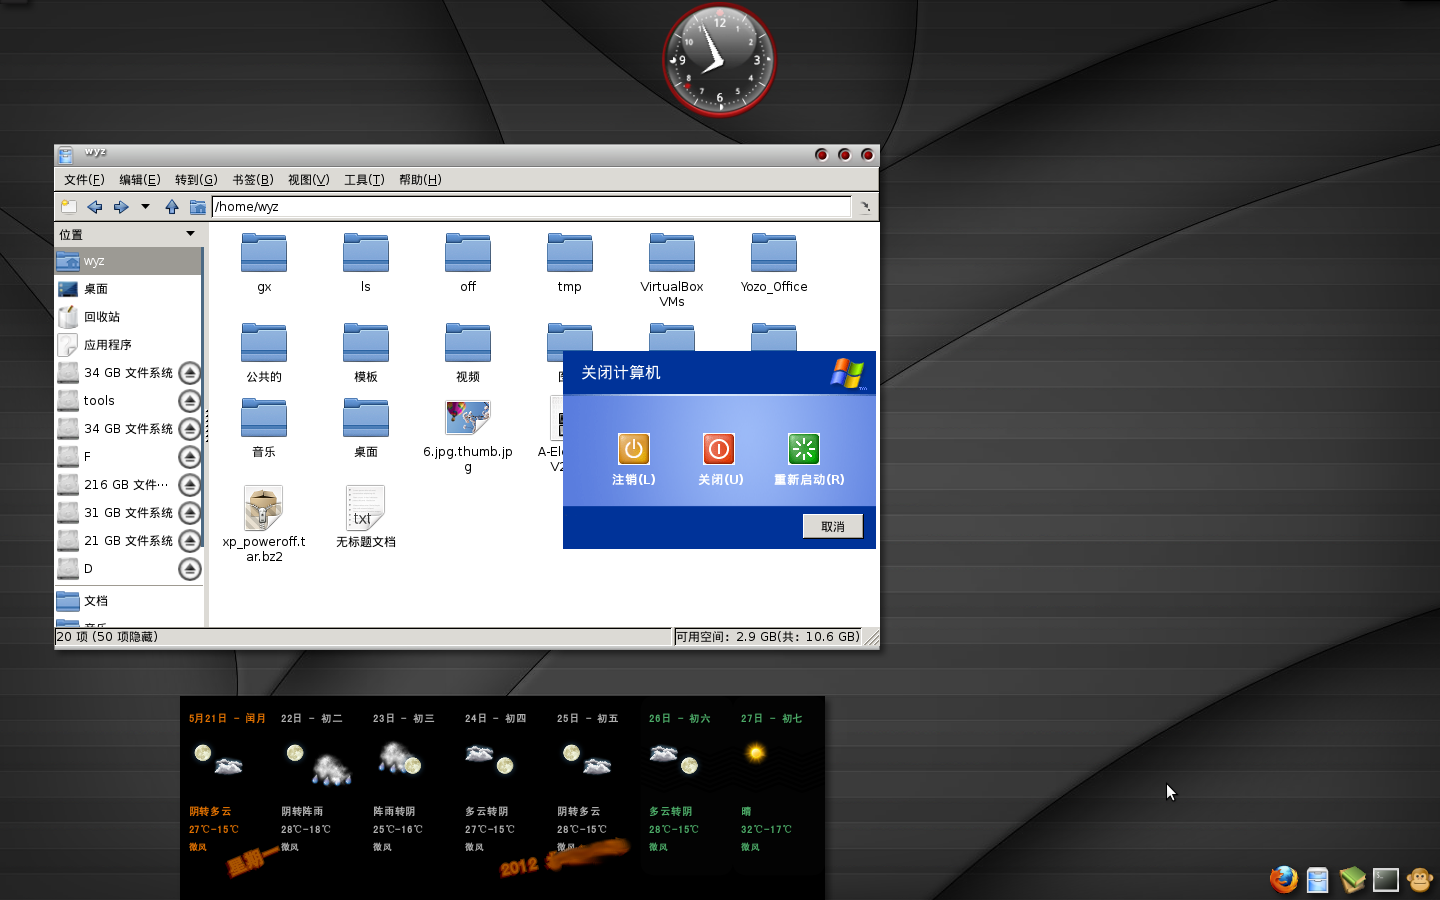1440x900 pixels.
Task: Open the navigation history dropdown arrow
Action: (x=145, y=207)
